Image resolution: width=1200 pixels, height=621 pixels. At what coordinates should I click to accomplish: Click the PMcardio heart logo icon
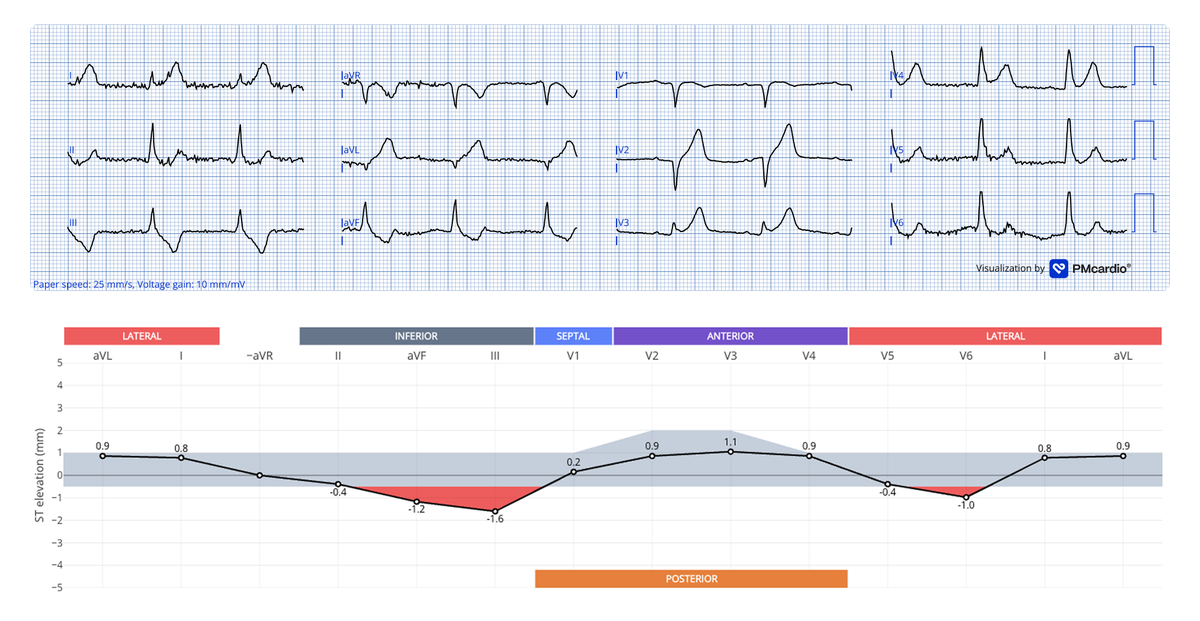1058,269
